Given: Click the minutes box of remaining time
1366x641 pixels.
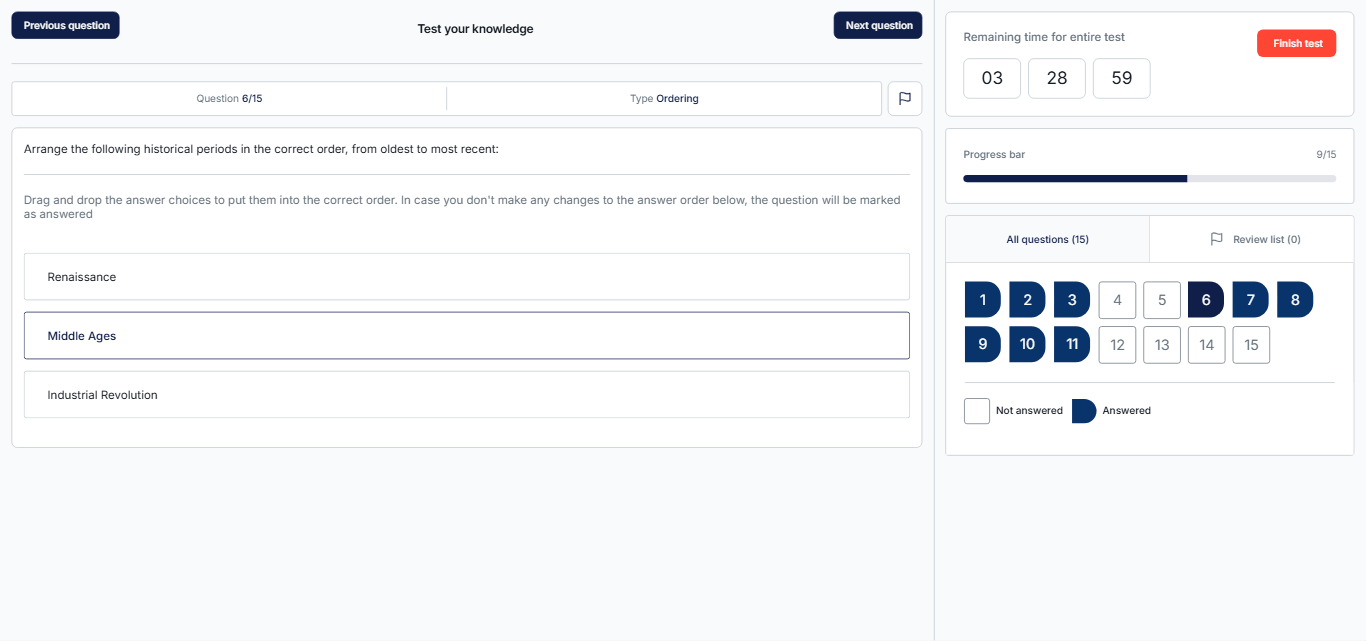Looking at the screenshot, I should [1057, 78].
